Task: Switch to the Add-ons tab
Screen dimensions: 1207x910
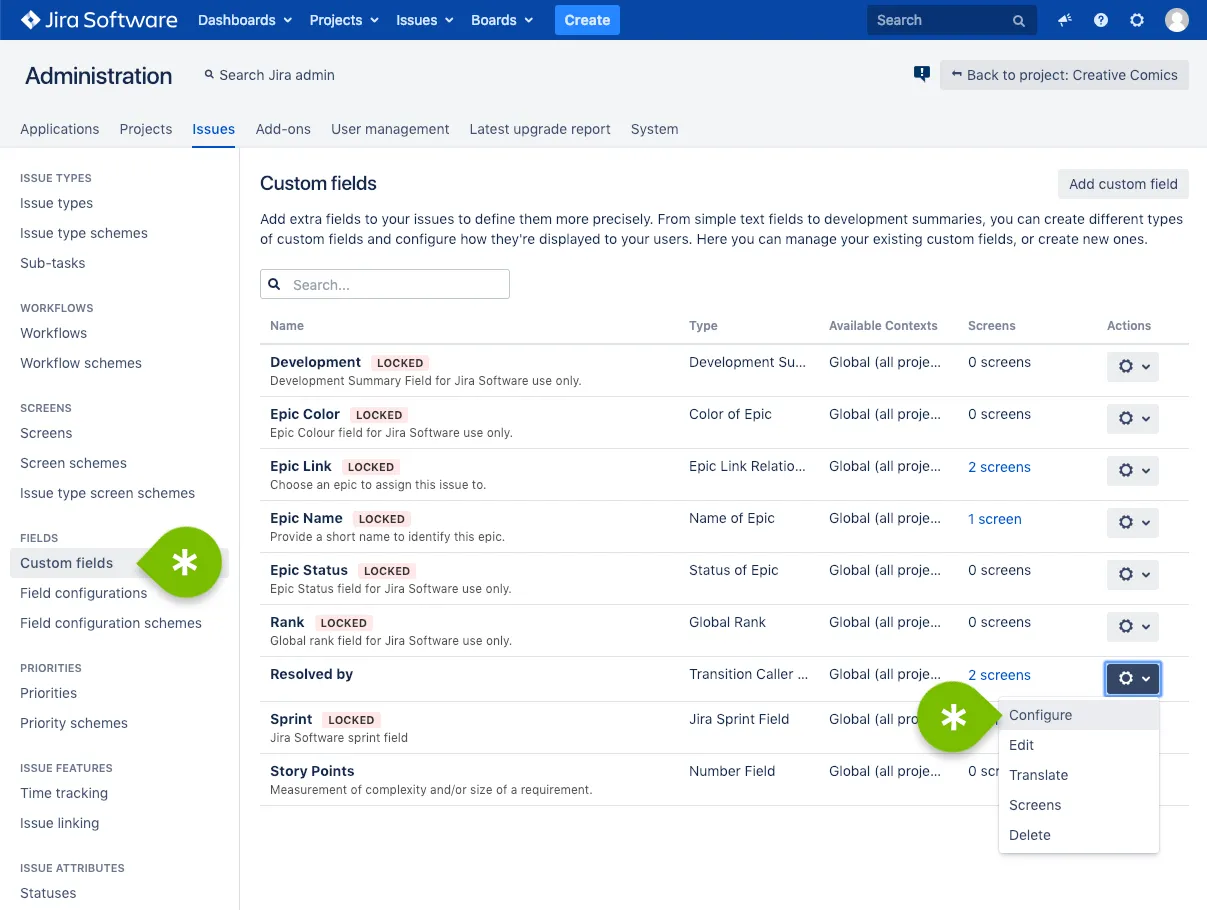Action: point(283,129)
